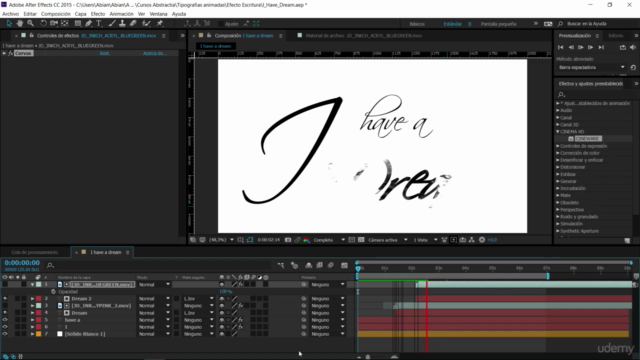Hide the Sólido Blanco 1 layer
Screen dimensions: 640x360
[5, 334]
